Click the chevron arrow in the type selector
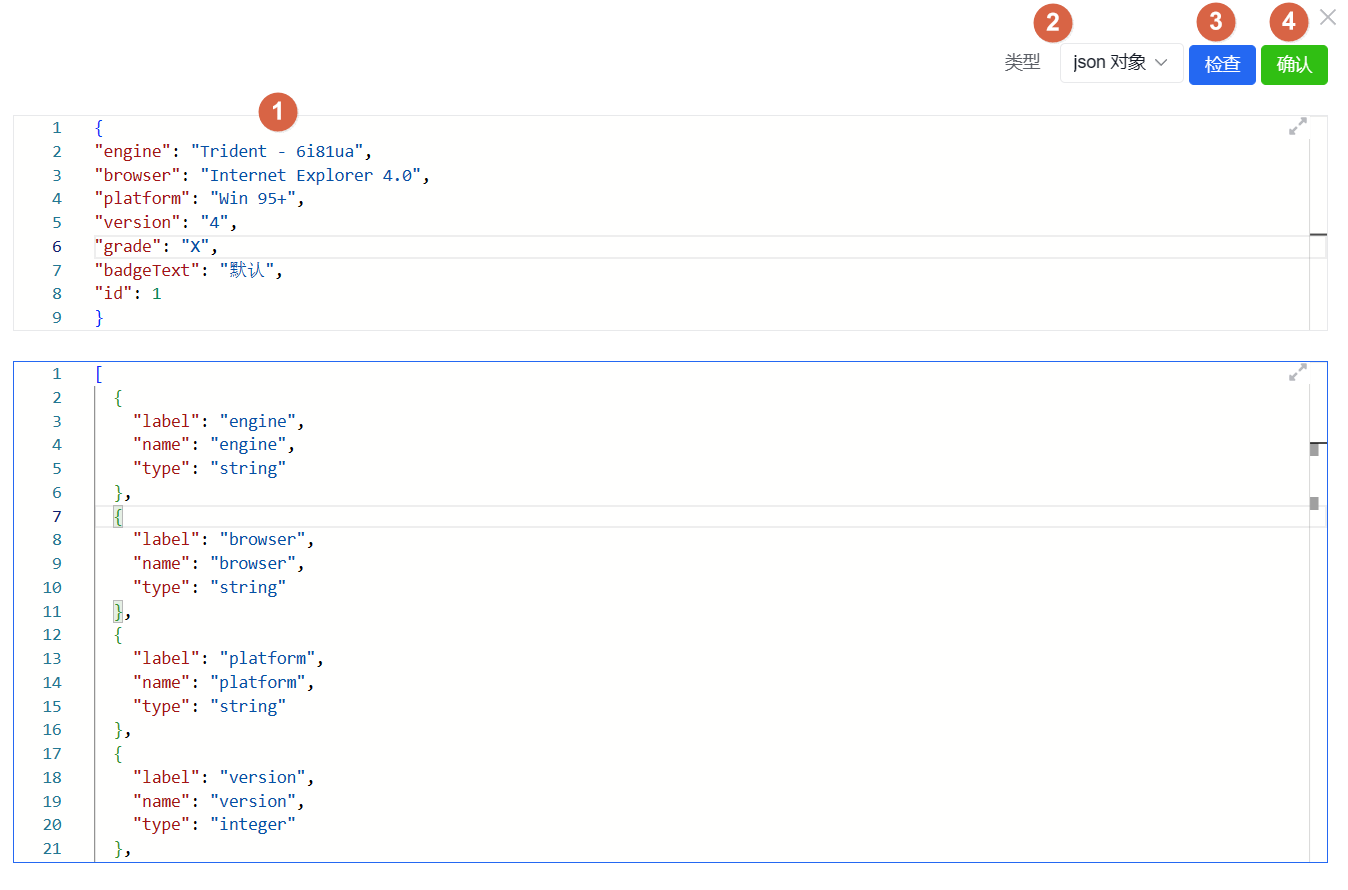The width and height of the screenshot is (1348, 890). click(1161, 63)
